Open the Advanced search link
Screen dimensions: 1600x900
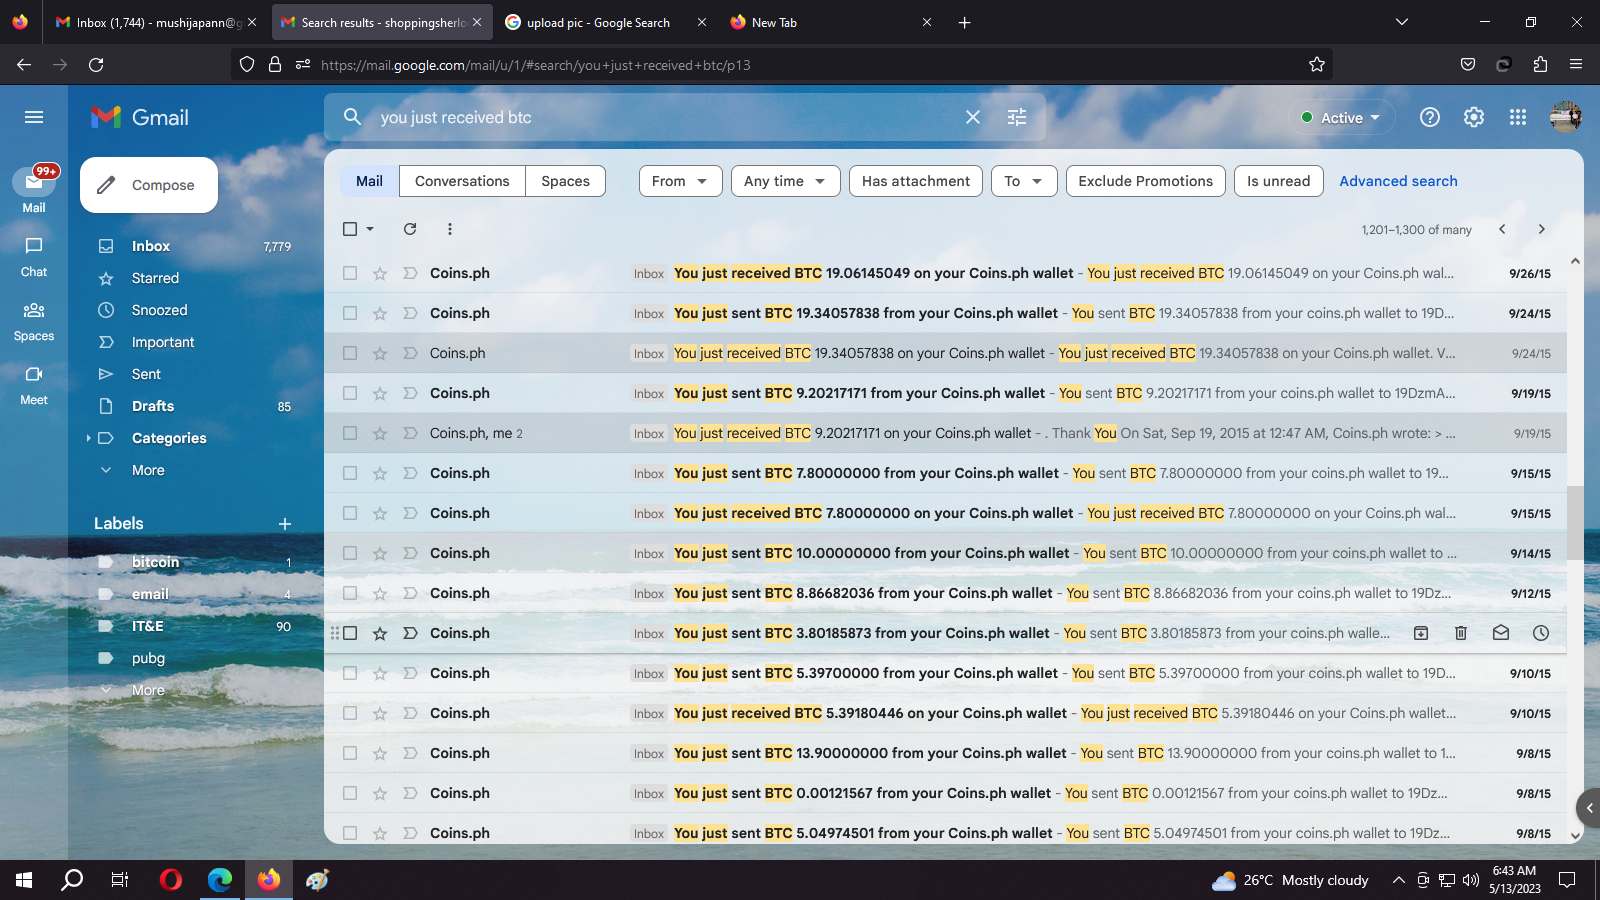tap(1398, 181)
